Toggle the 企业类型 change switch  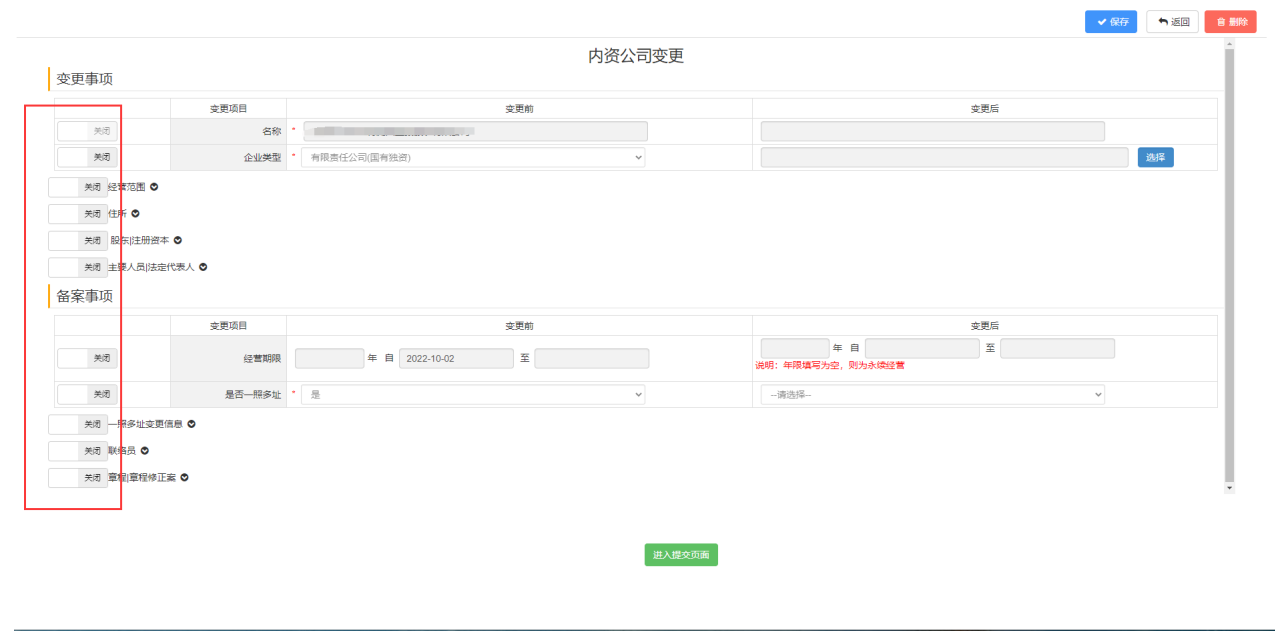88,157
